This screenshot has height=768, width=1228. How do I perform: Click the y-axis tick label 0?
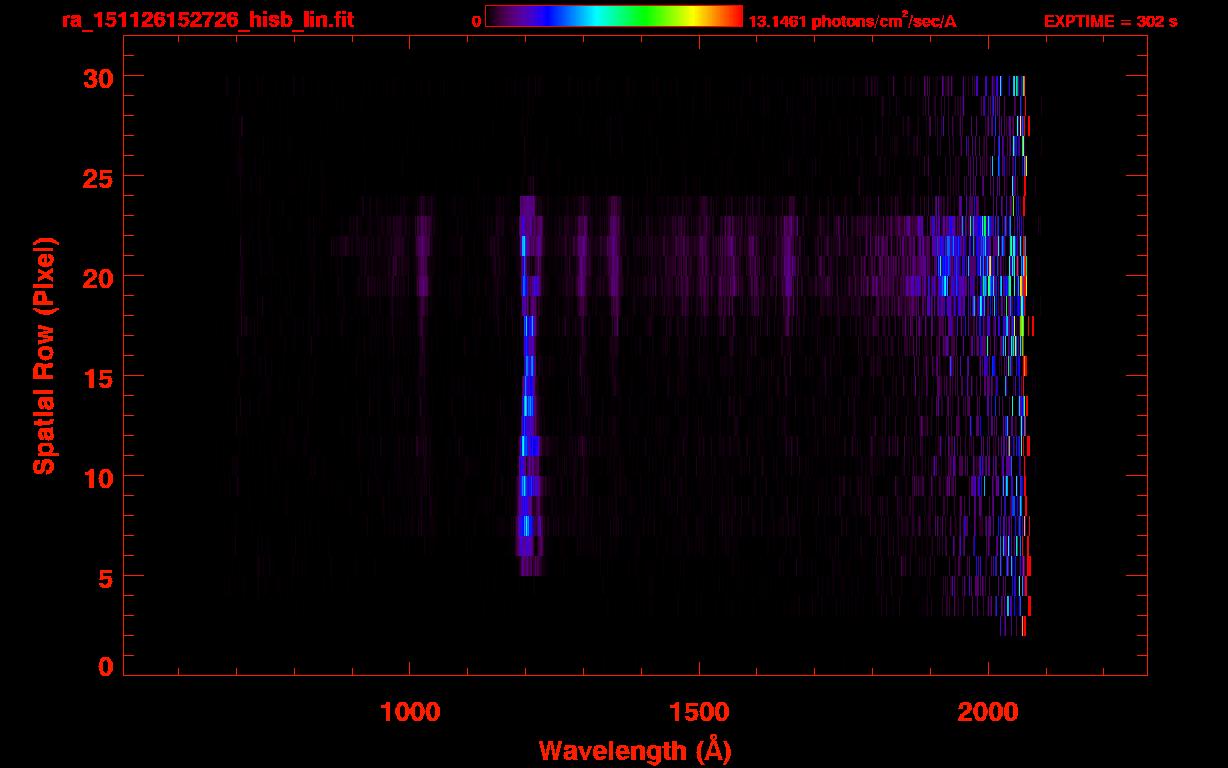coord(106,666)
